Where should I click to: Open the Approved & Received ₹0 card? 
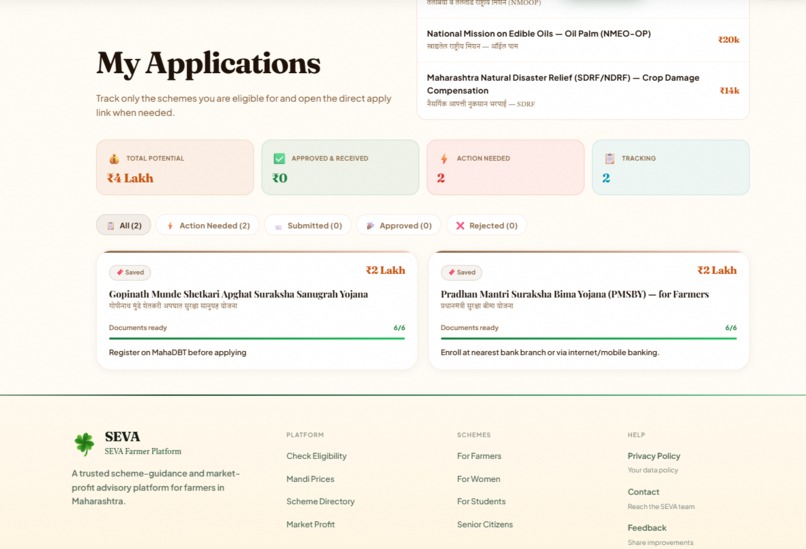coord(340,167)
